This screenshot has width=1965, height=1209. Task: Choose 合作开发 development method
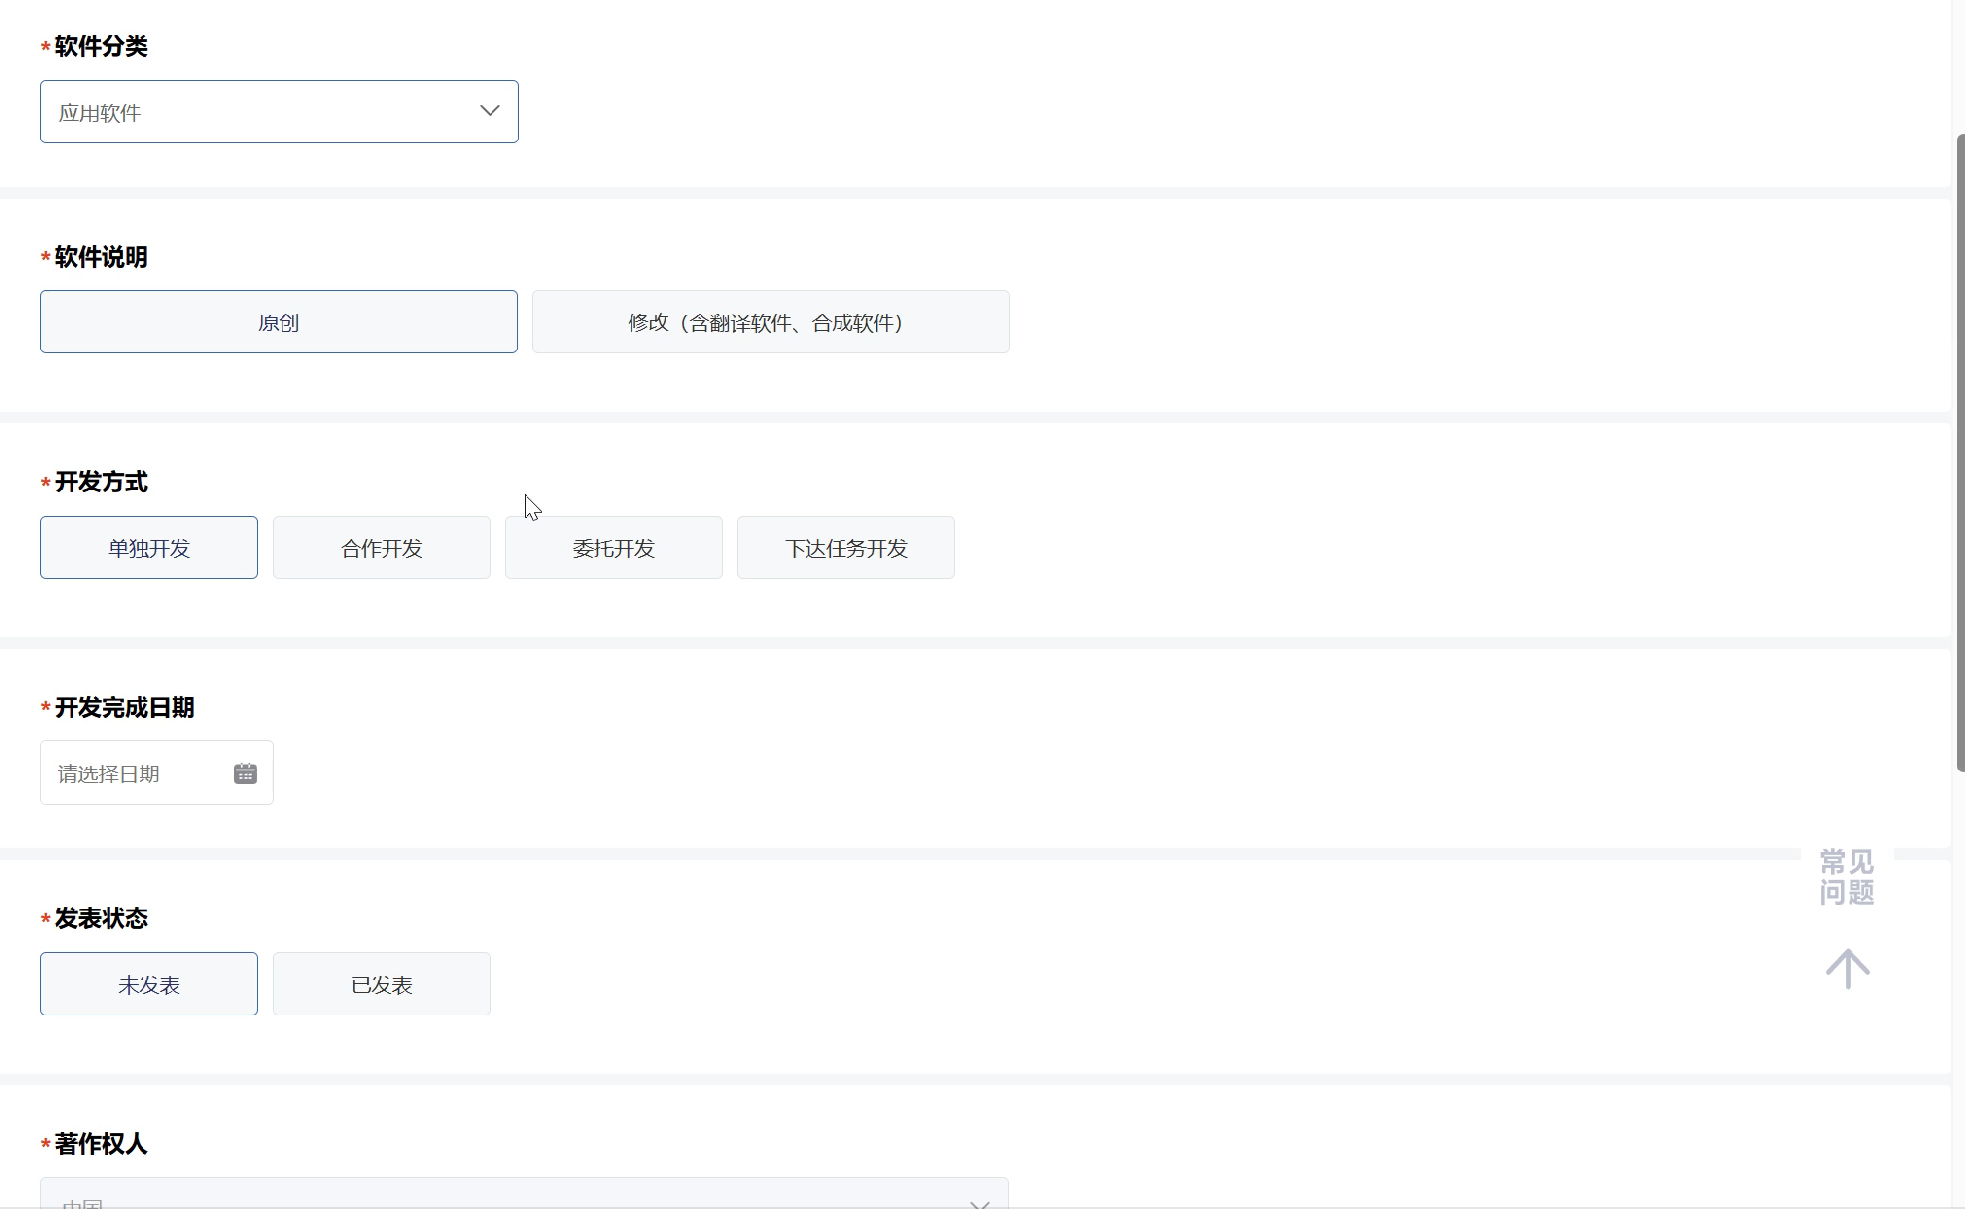[381, 548]
